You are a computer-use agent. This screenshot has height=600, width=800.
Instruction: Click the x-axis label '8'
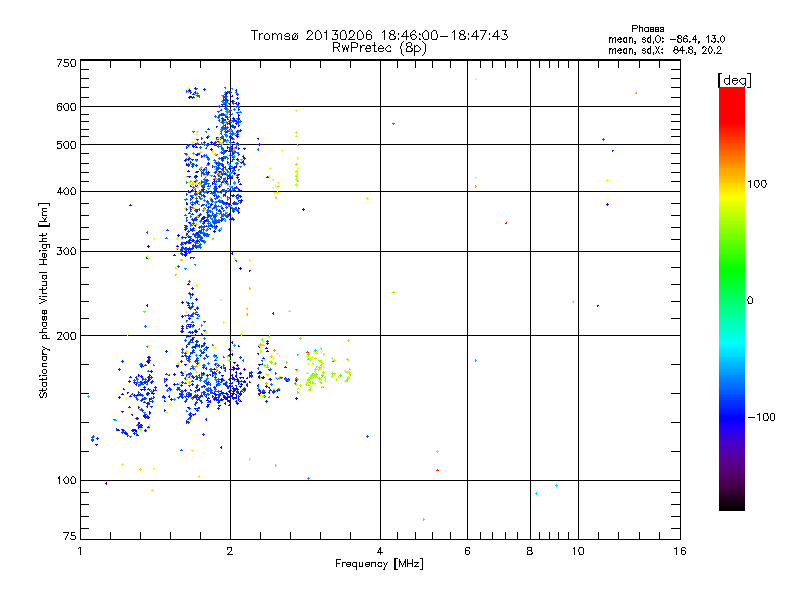530,551
